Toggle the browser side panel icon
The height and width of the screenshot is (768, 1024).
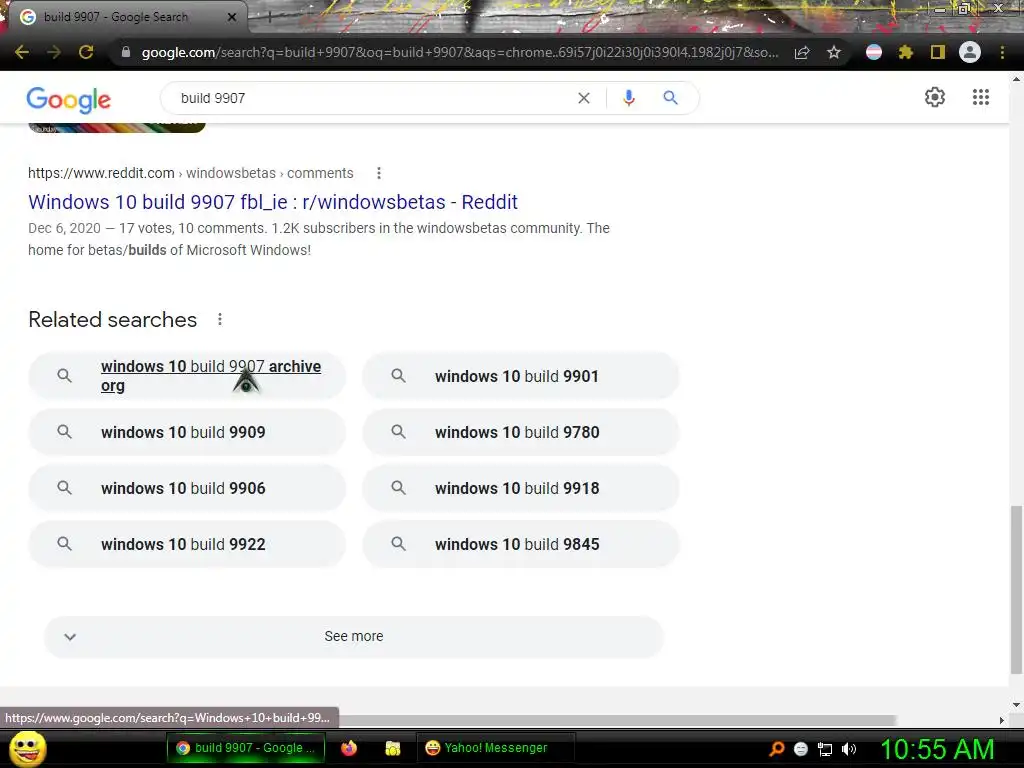click(x=938, y=52)
